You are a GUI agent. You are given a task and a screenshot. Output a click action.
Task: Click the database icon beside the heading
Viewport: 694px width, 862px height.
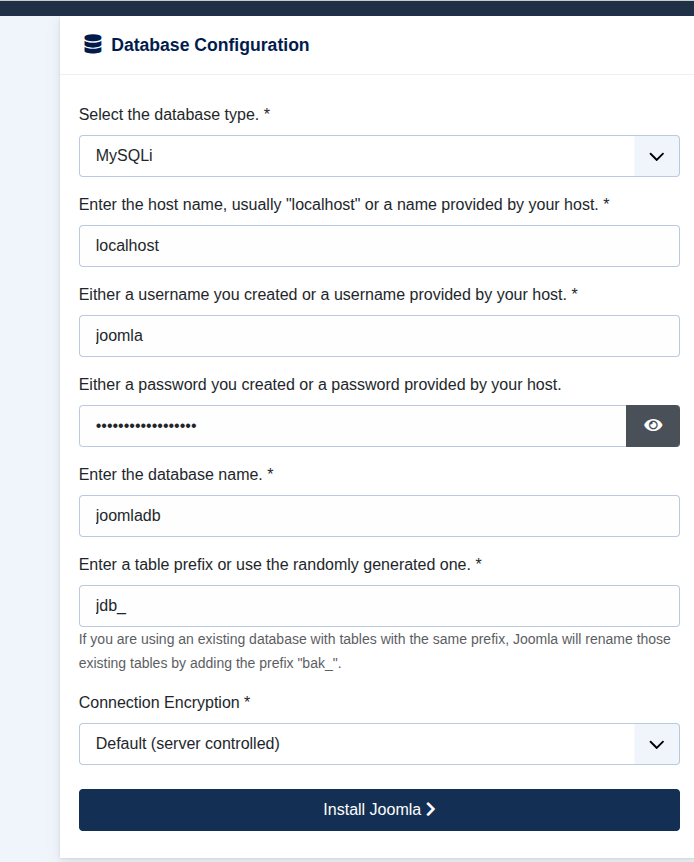click(90, 44)
